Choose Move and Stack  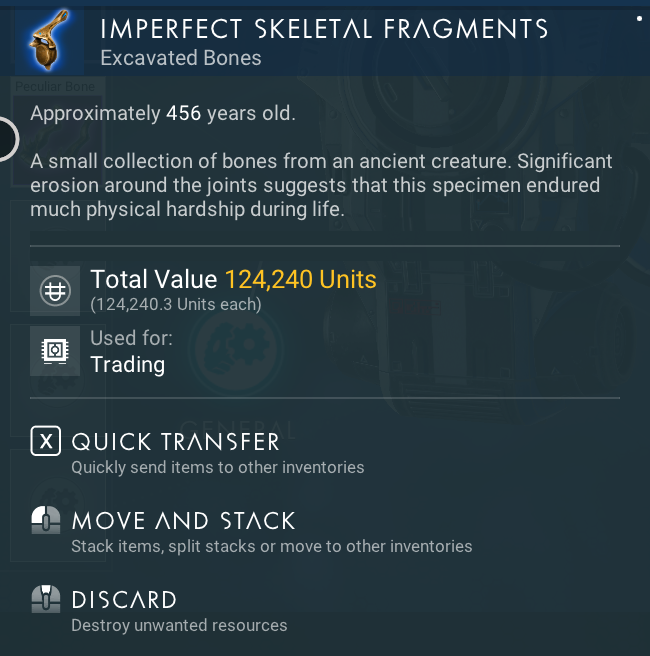click(x=183, y=521)
